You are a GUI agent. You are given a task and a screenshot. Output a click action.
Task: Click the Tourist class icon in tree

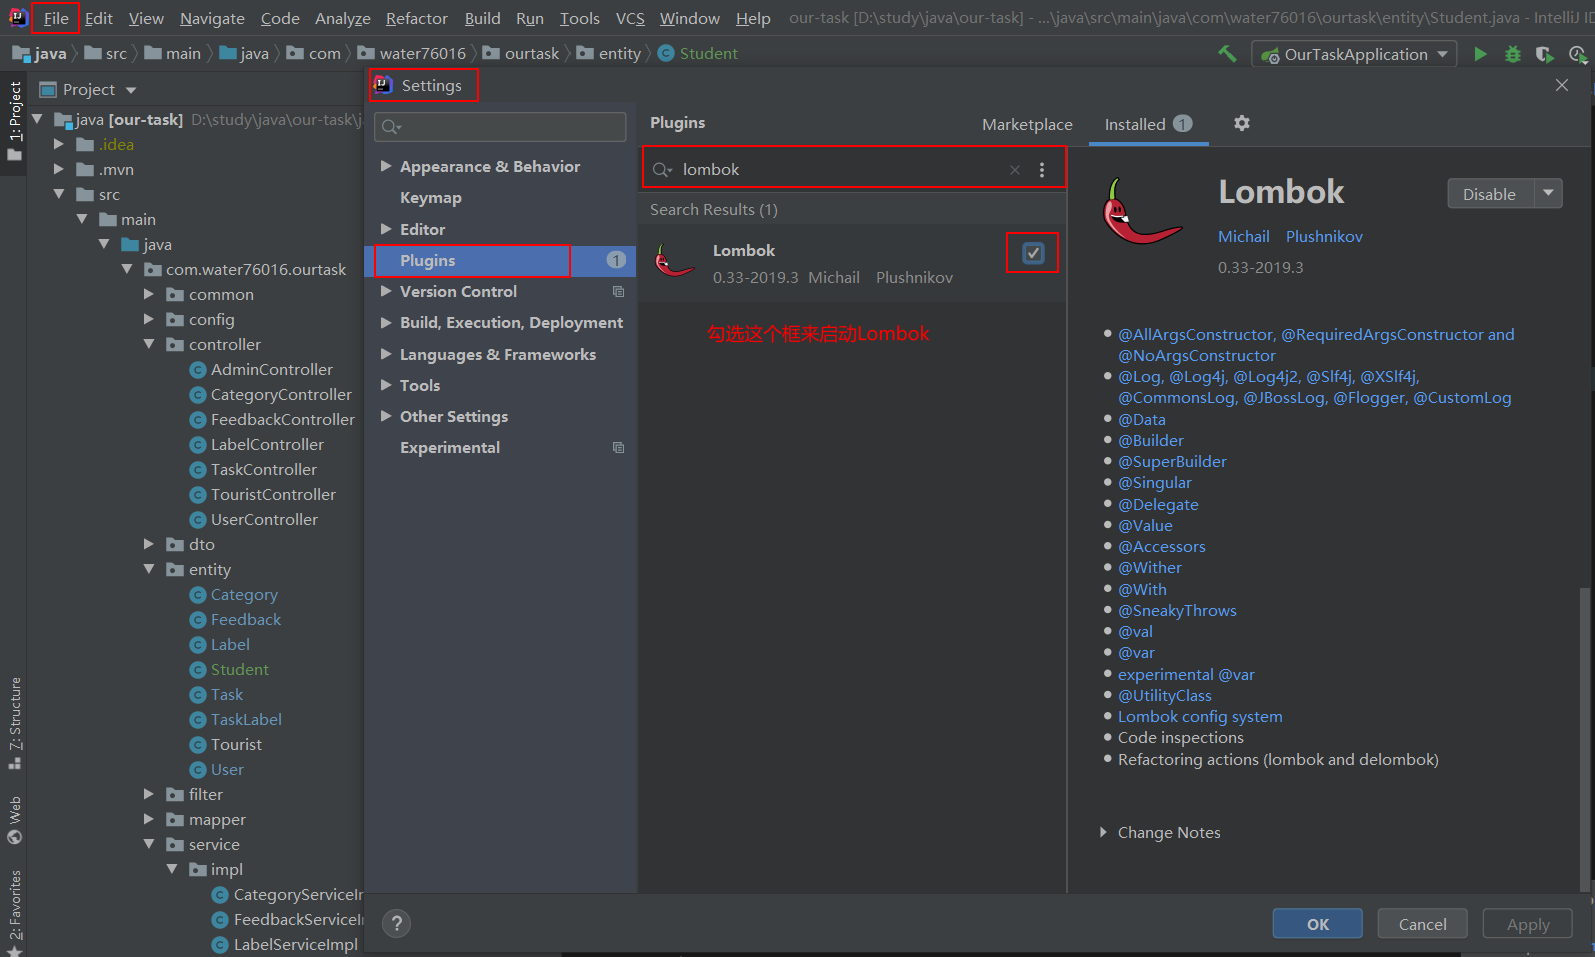[198, 745]
